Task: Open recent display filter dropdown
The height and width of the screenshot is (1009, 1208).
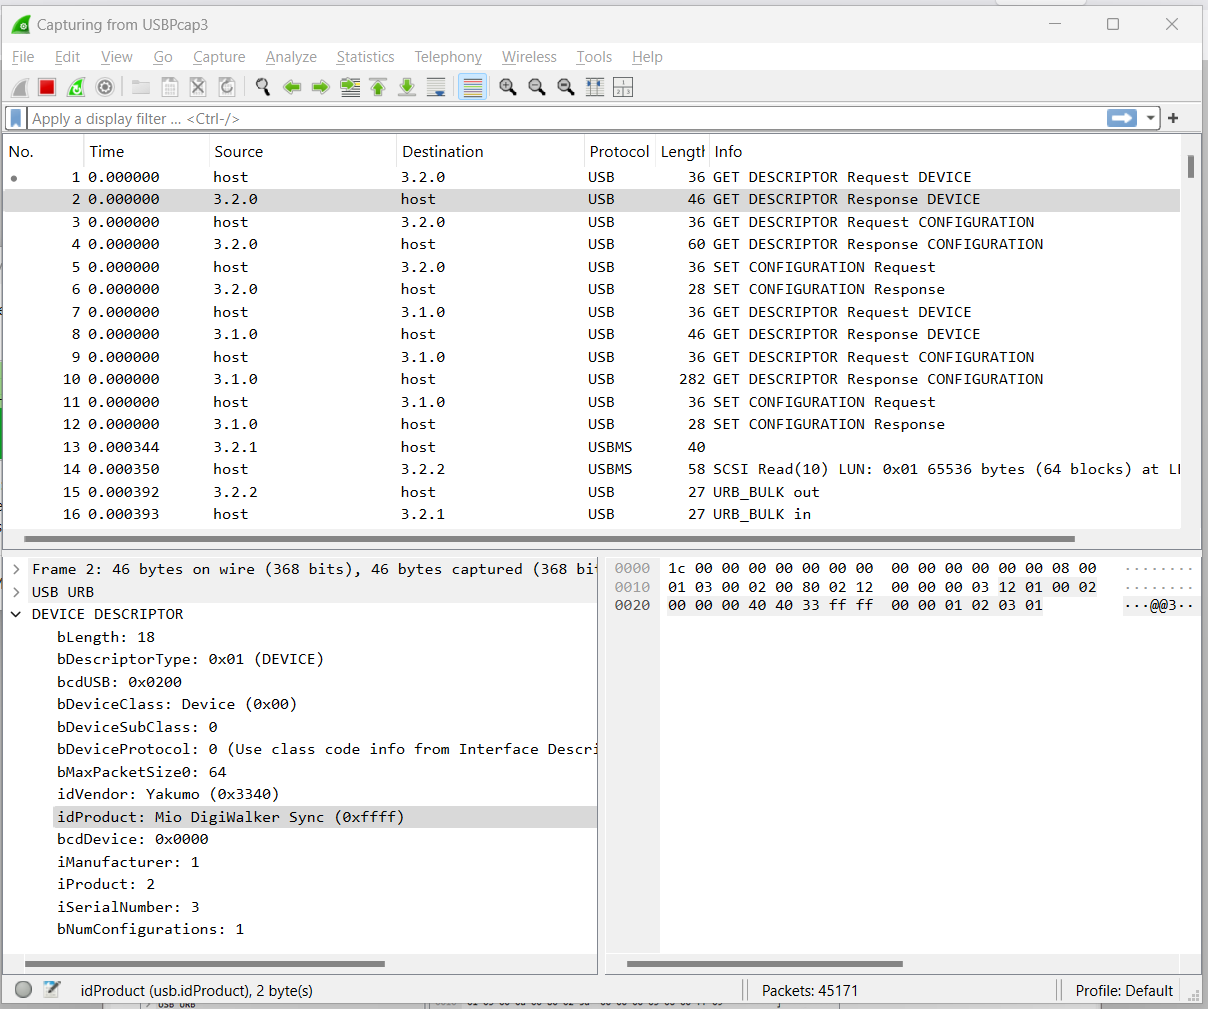Action: pos(1151,118)
